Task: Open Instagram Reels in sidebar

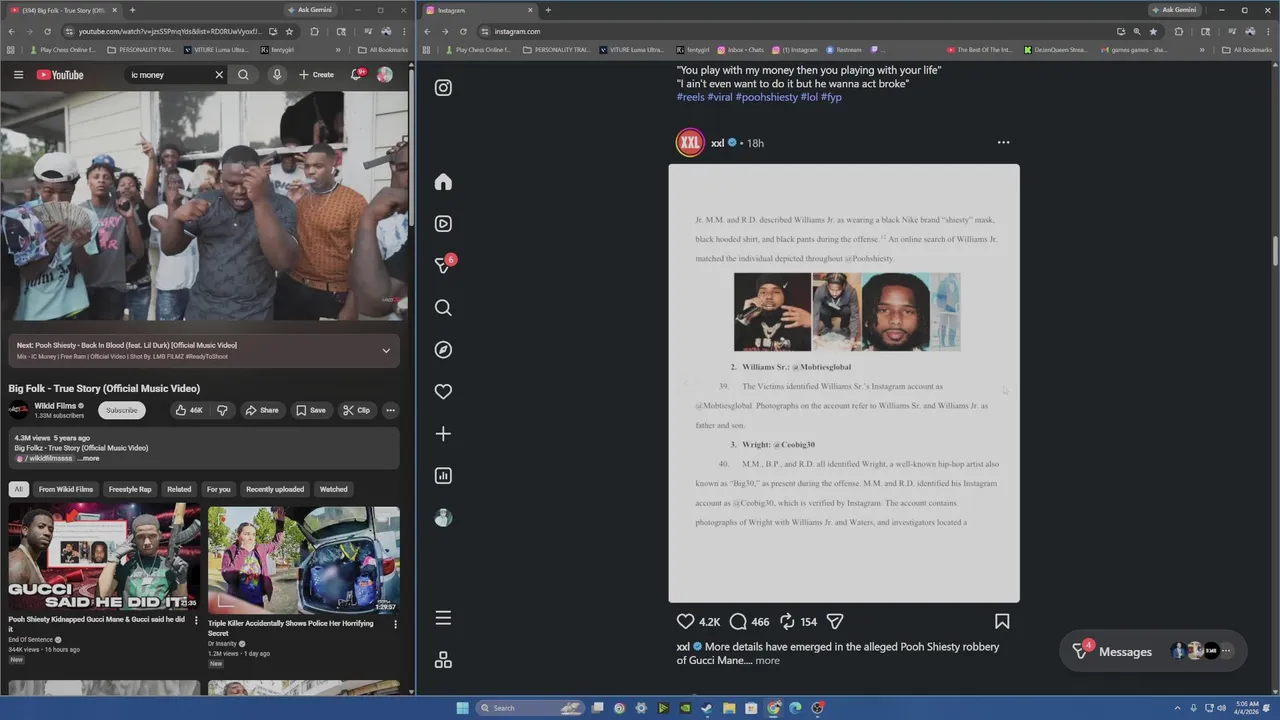Action: (443, 224)
